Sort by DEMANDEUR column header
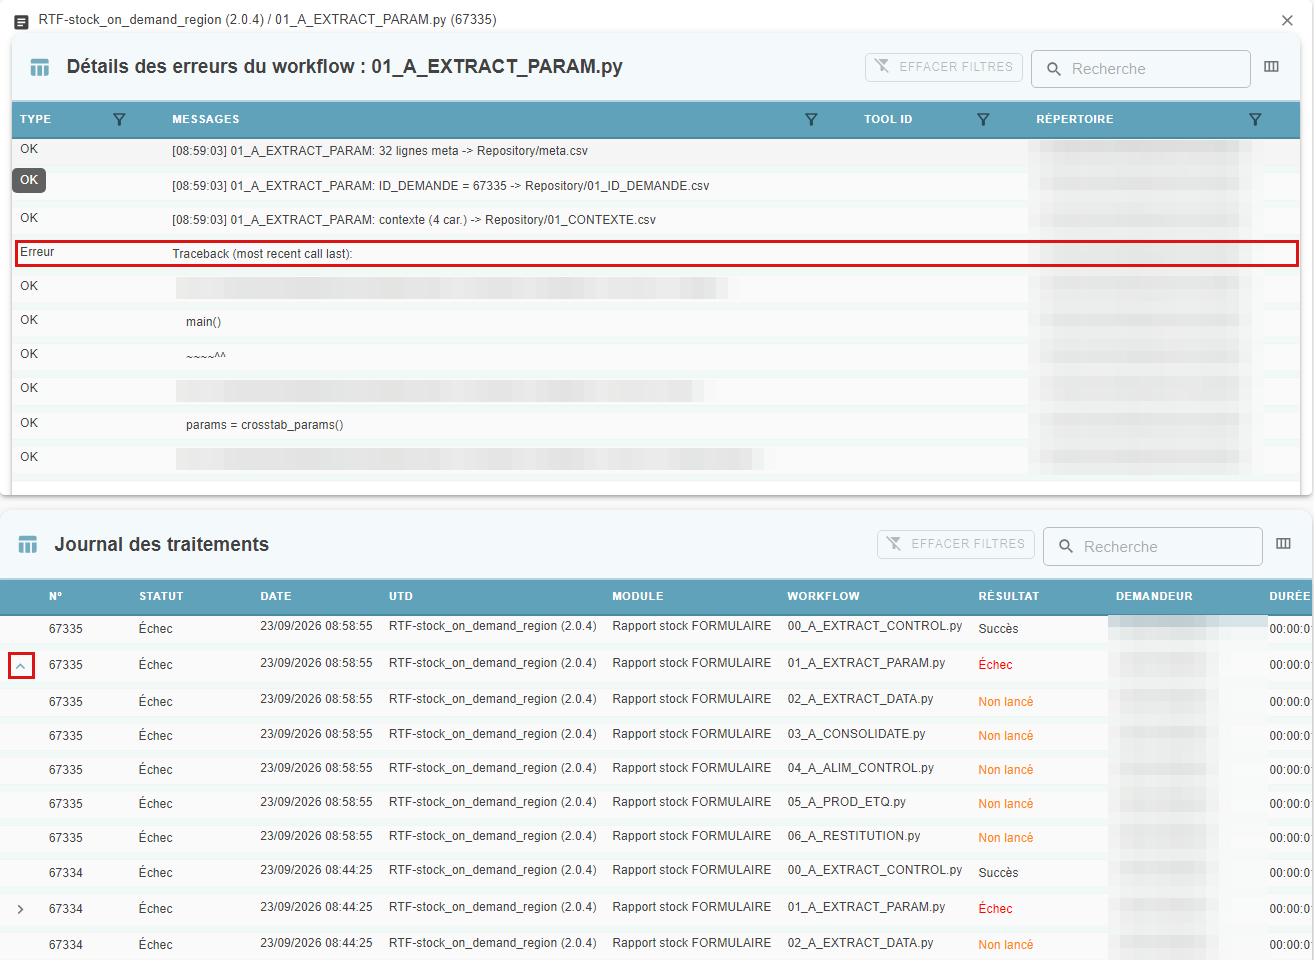This screenshot has height=960, width=1314. coord(1154,596)
